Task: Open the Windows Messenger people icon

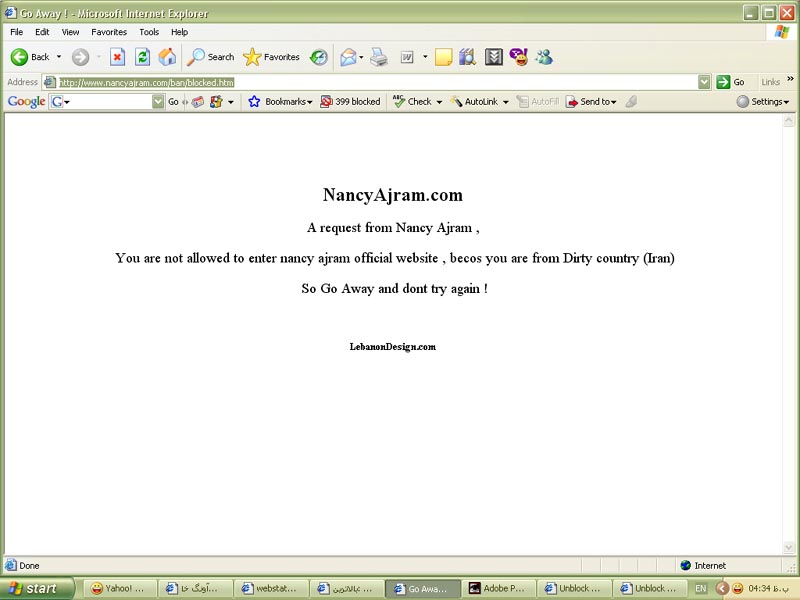Action: click(x=544, y=57)
